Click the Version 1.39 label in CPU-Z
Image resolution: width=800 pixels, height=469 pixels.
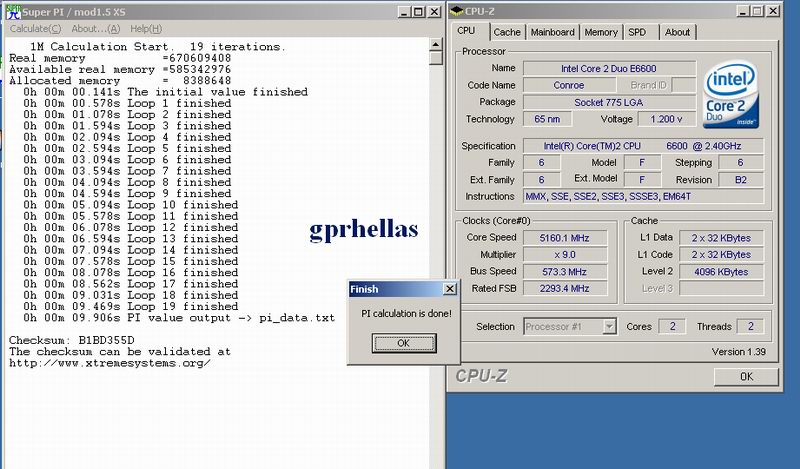[738, 352]
